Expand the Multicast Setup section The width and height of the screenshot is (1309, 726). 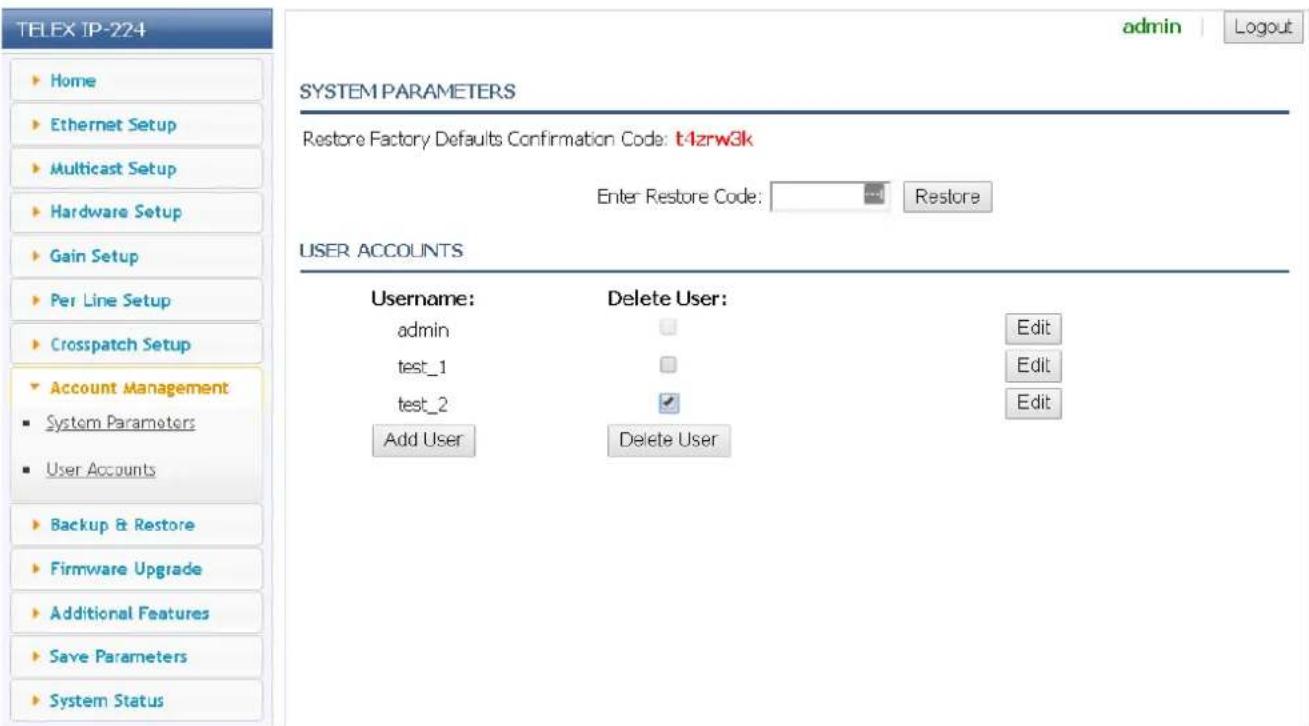[134, 168]
